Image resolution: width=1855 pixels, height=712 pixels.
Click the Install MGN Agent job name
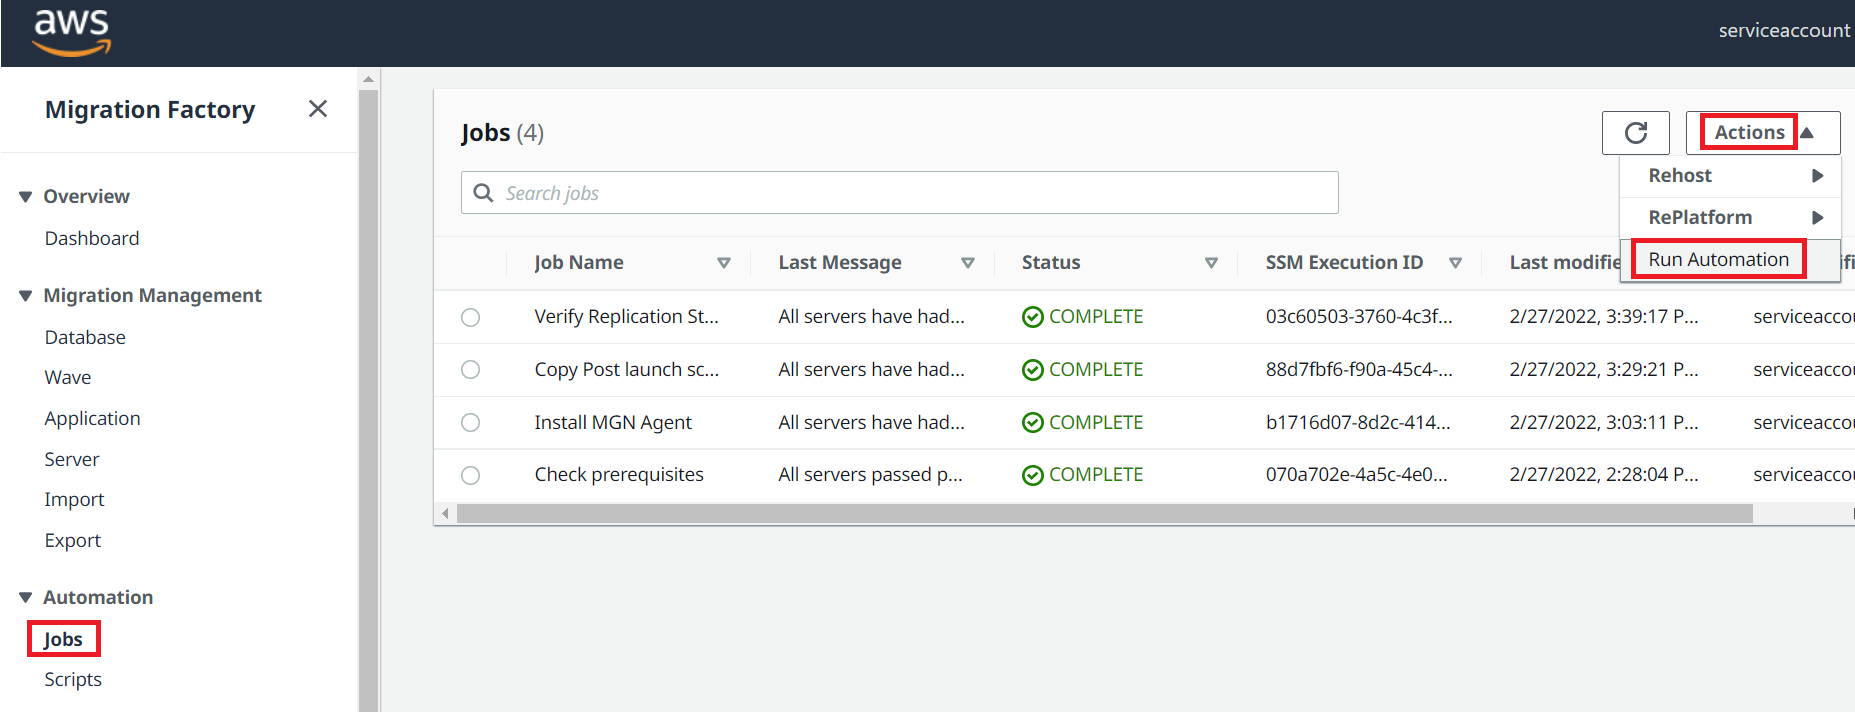613,423
